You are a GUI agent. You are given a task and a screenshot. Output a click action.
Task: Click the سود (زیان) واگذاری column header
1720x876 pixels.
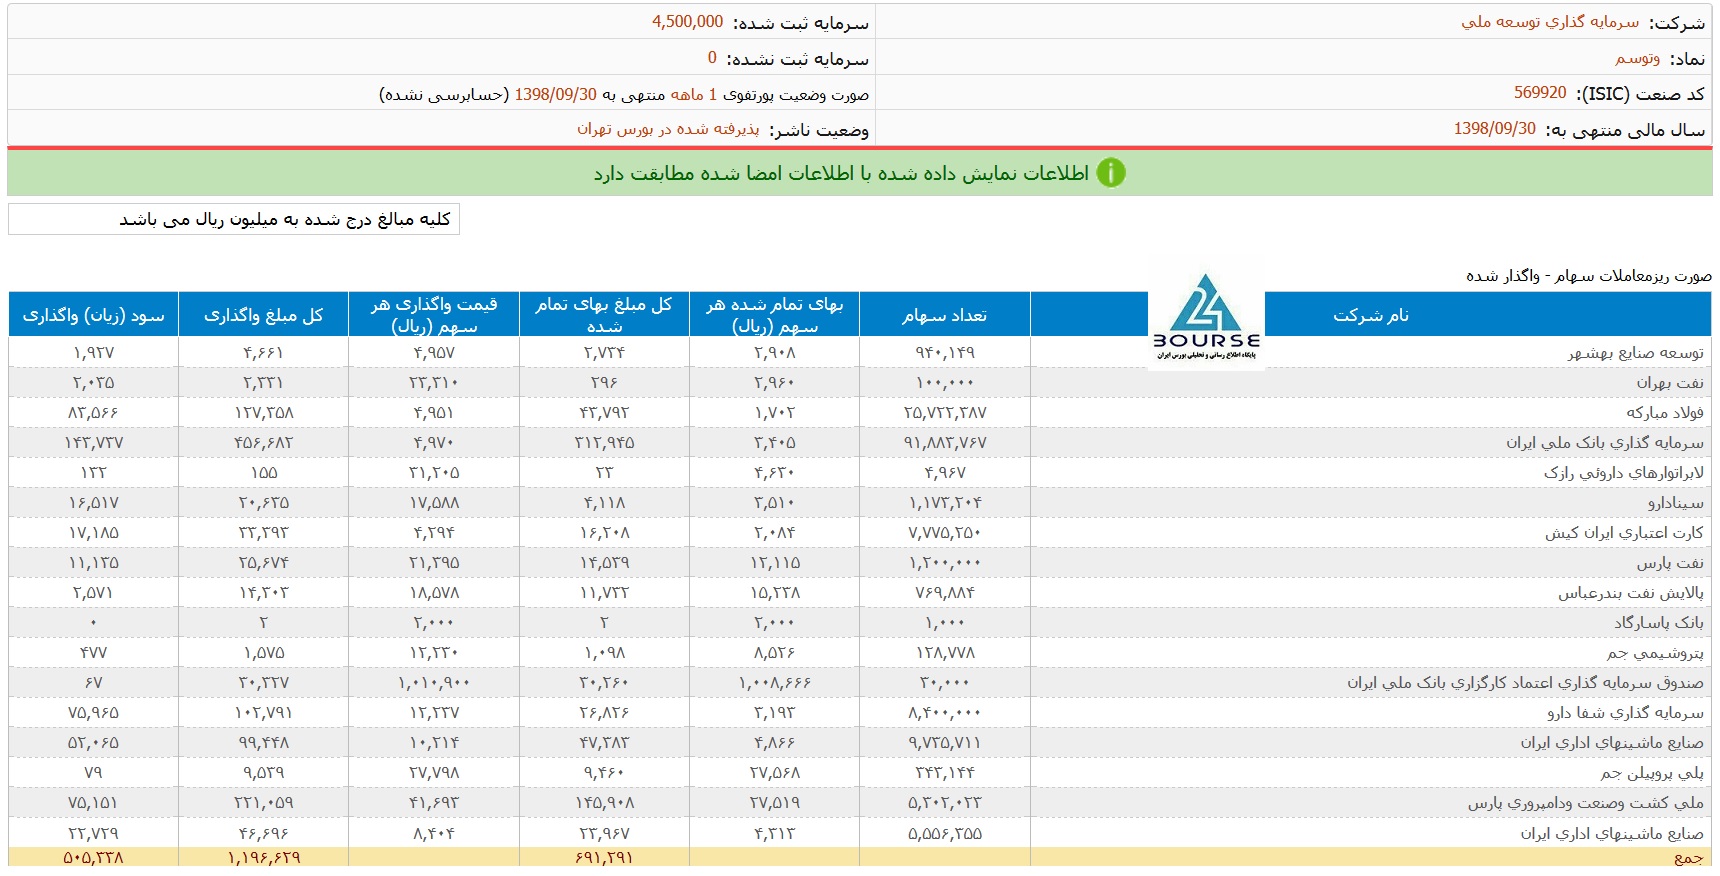pos(94,315)
